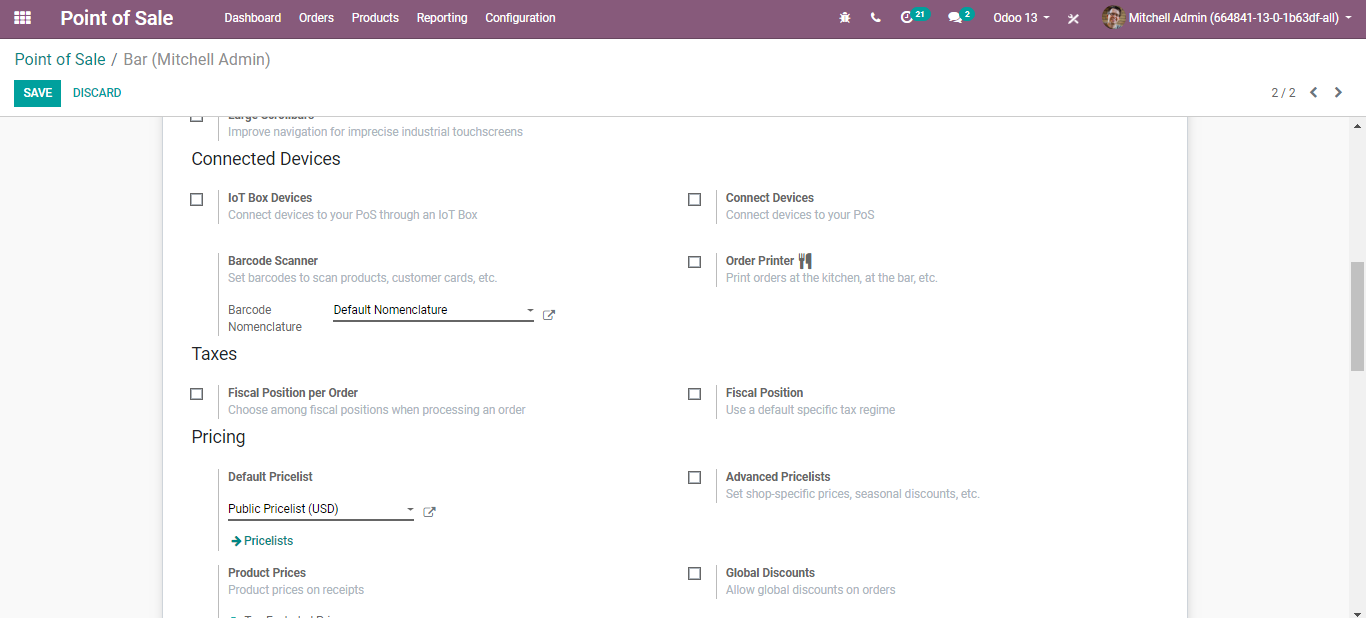Follow the Pricelists link
1366x618 pixels.
pyautogui.click(x=262, y=541)
